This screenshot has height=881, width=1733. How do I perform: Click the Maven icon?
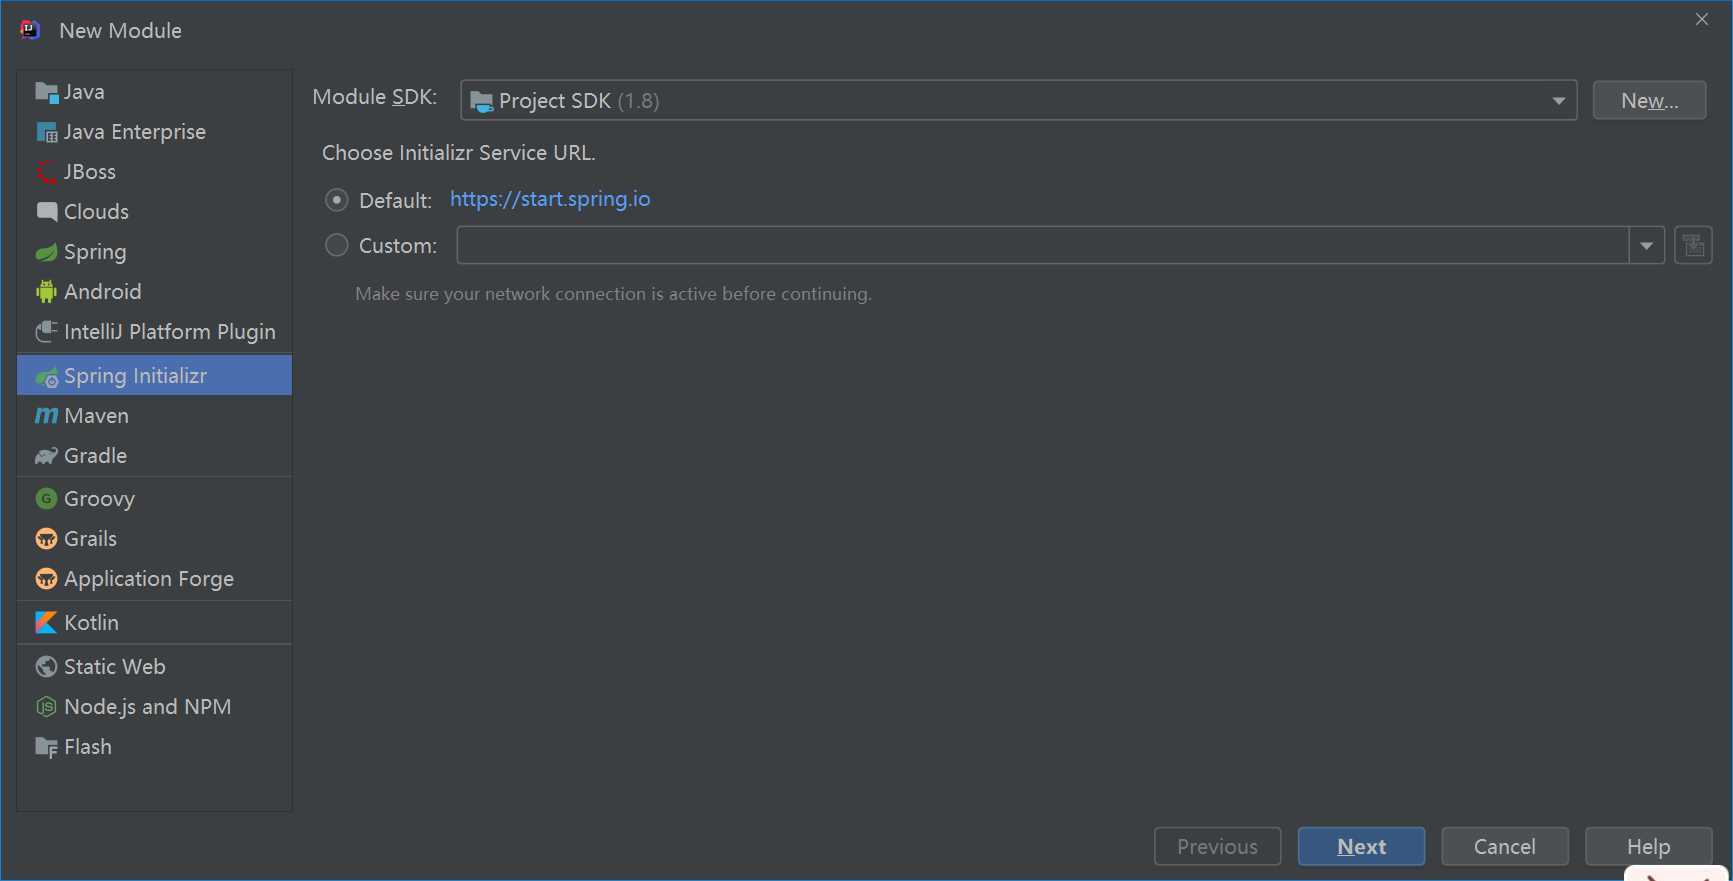pyautogui.click(x=46, y=416)
